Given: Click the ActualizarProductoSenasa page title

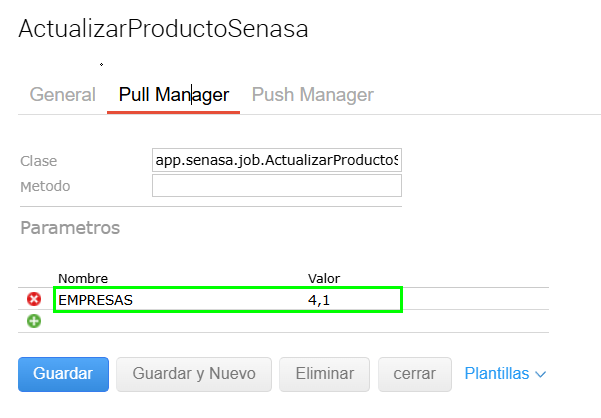Looking at the screenshot, I should pyautogui.click(x=163, y=29).
